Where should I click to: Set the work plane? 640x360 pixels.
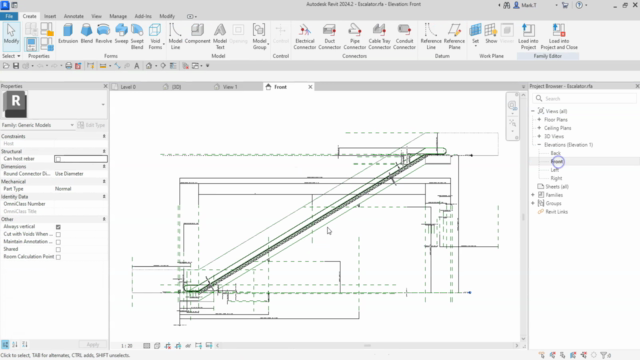coord(475,34)
